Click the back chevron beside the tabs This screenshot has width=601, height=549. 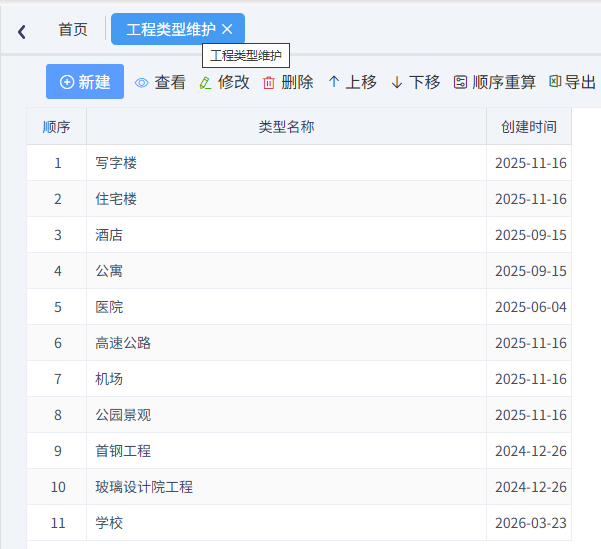[x=22, y=31]
